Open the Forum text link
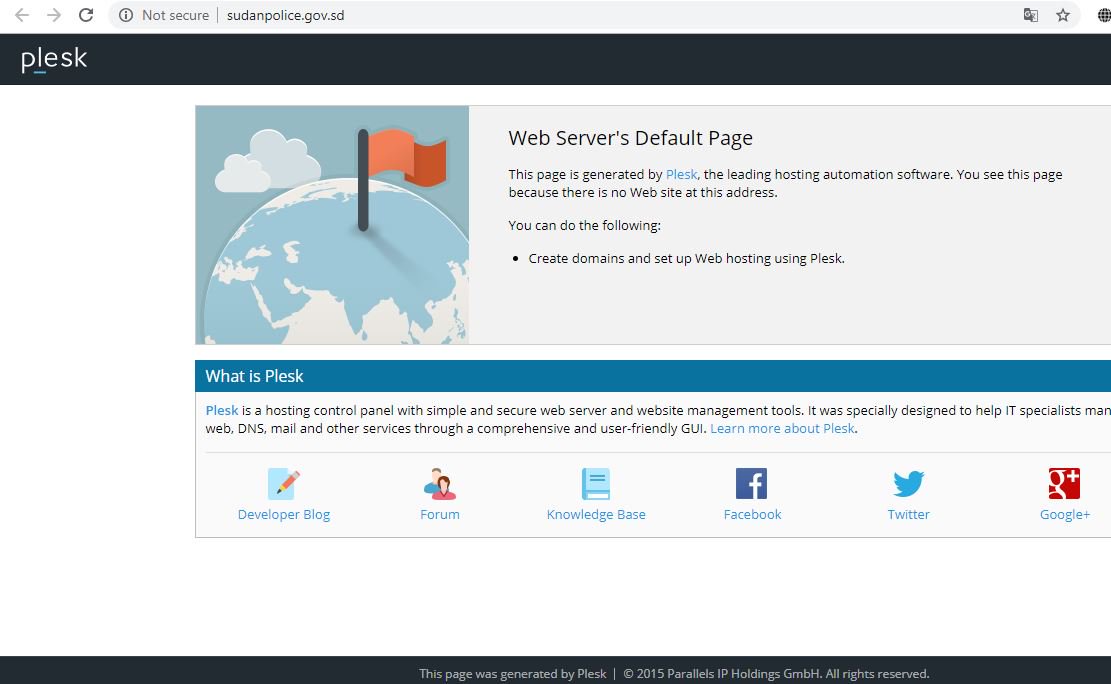Viewport: 1111px width, 684px height. pos(440,515)
